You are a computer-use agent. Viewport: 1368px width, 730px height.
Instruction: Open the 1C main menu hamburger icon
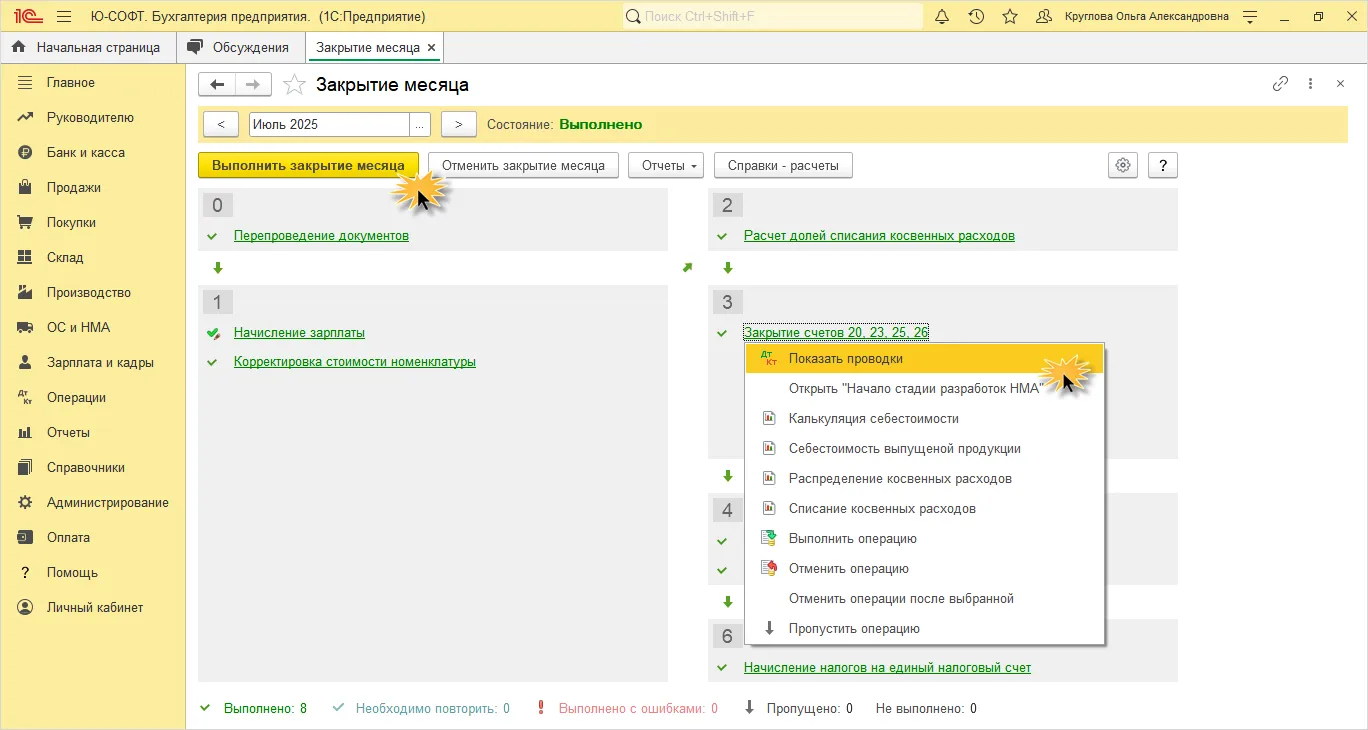tap(64, 16)
